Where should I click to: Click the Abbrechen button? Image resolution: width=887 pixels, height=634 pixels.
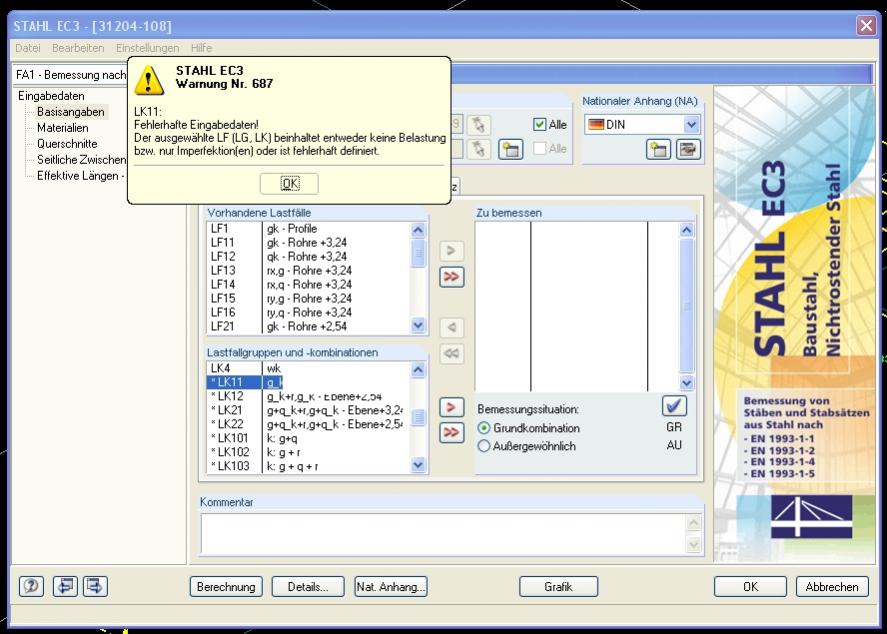coord(832,586)
